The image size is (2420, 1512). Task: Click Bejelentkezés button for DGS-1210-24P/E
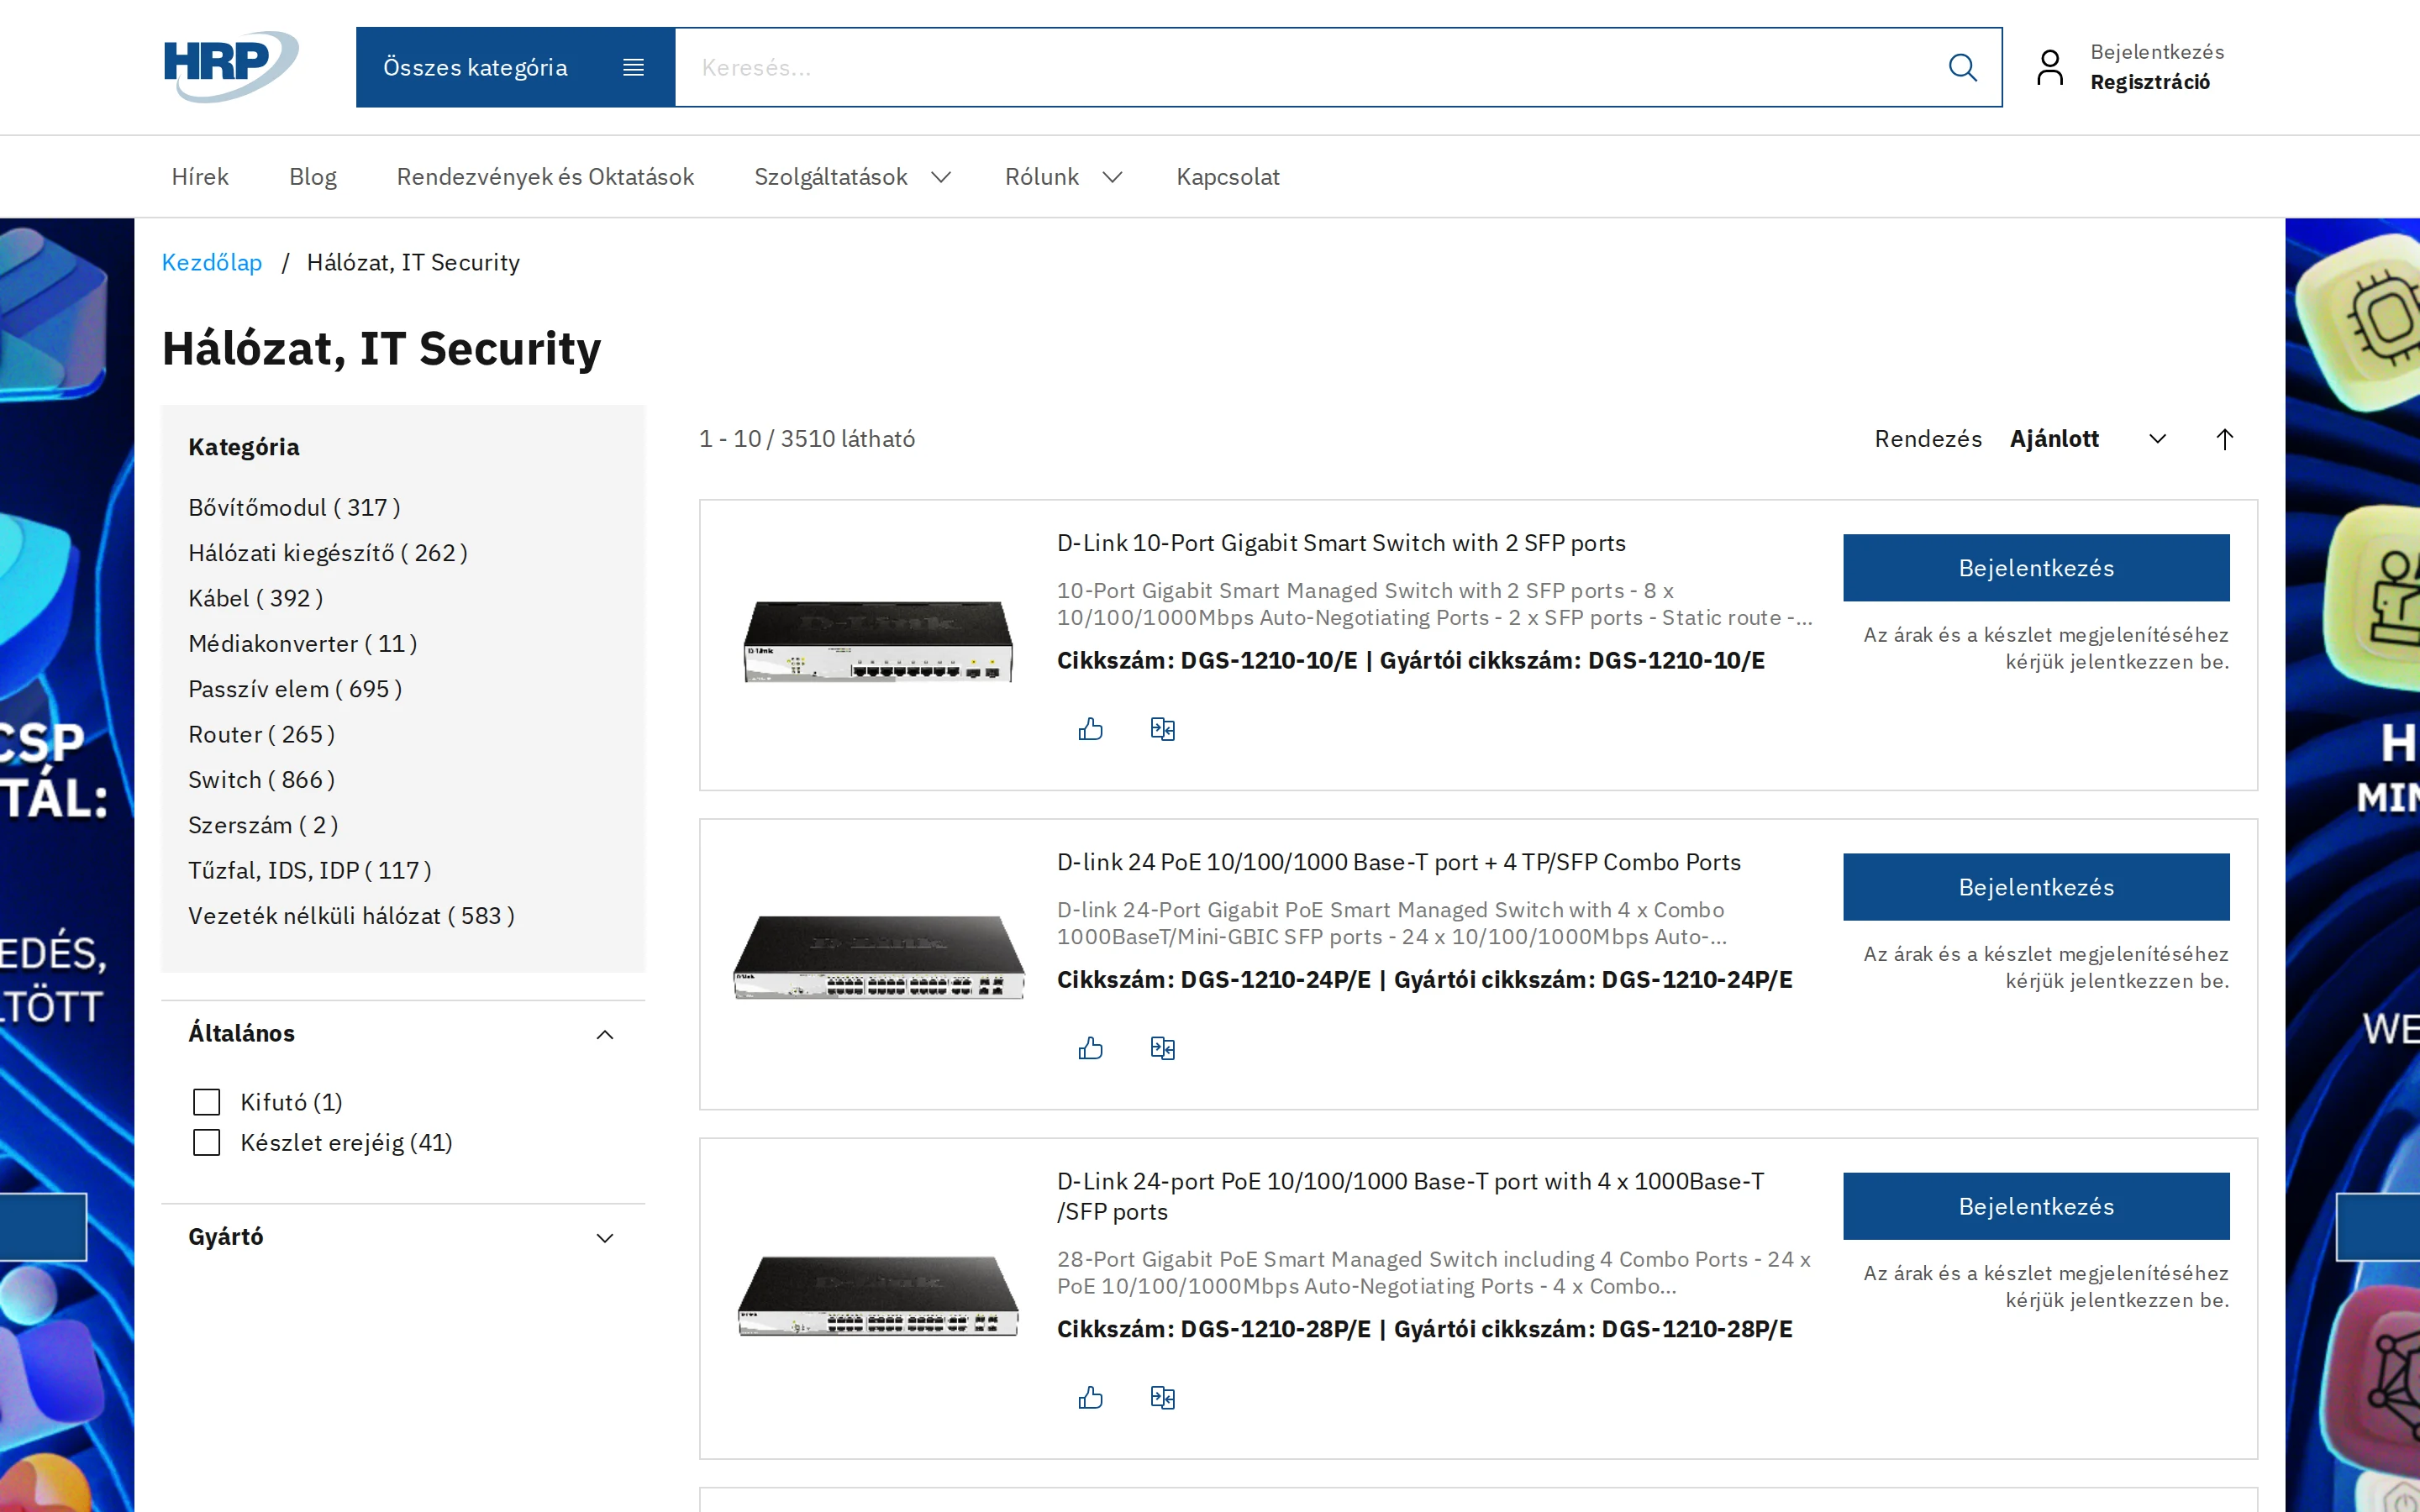pyautogui.click(x=2036, y=887)
